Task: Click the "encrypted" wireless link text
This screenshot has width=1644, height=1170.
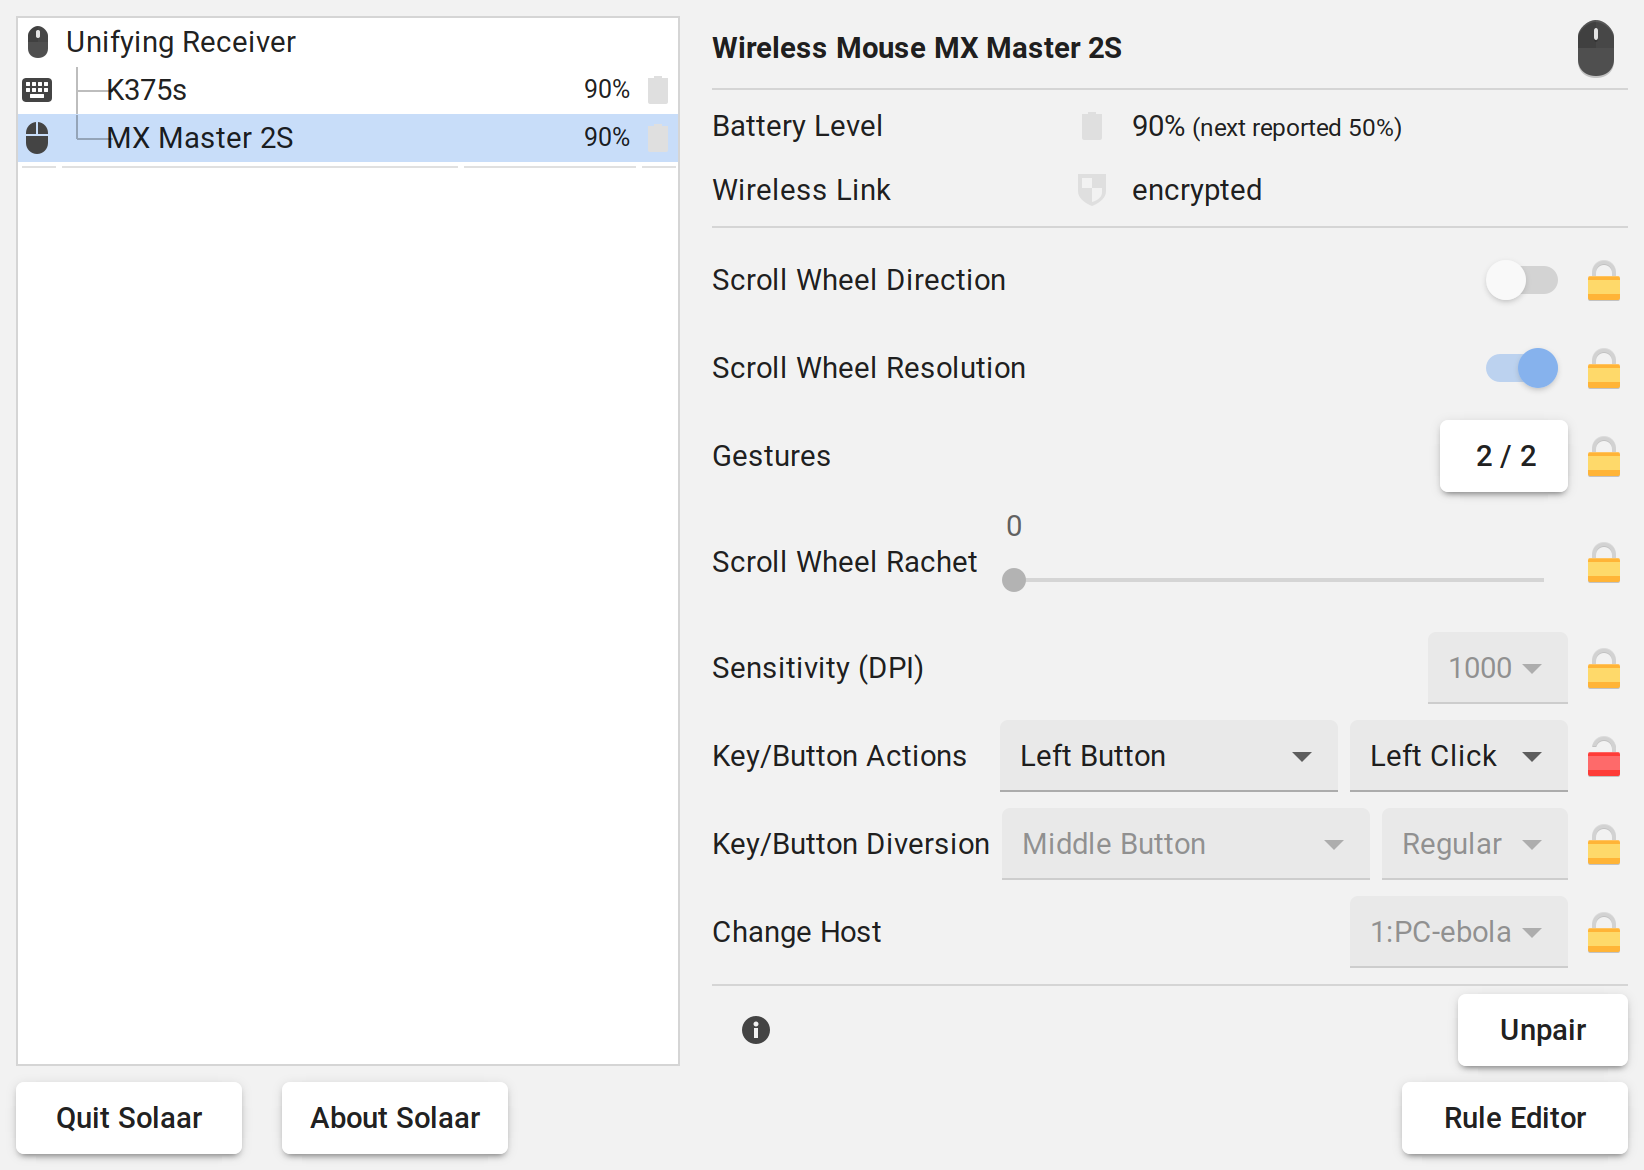Action: [1197, 190]
